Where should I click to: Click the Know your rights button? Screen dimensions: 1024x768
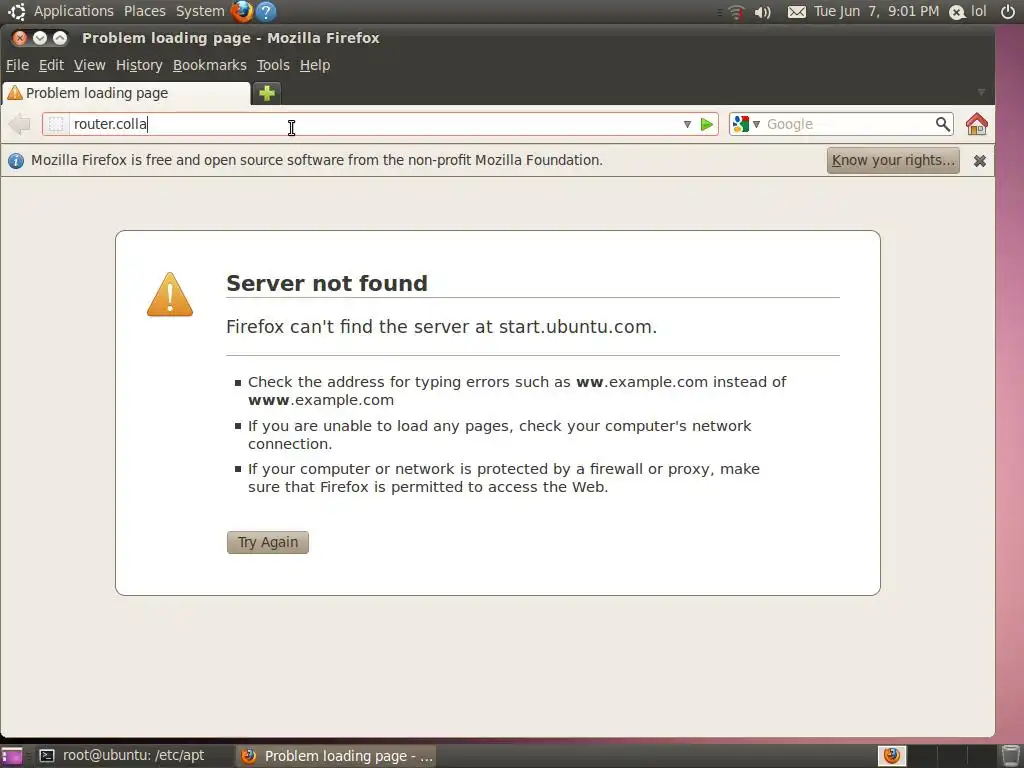coord(893,161)
